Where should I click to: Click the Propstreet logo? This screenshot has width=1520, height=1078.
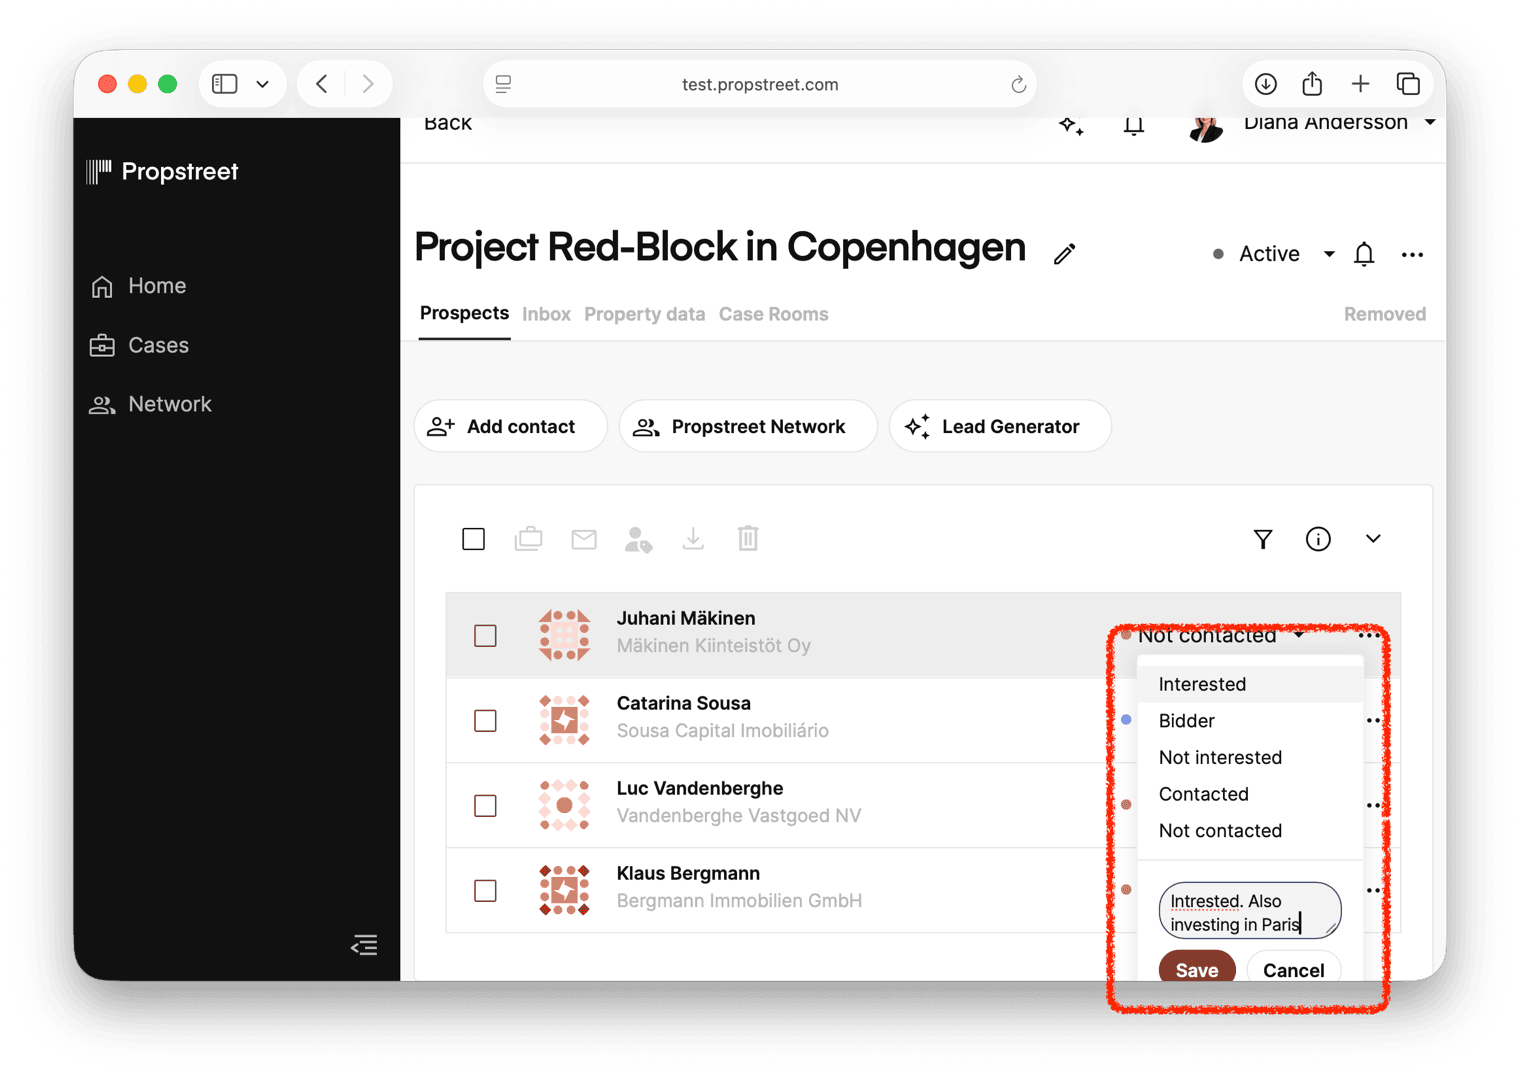163,171
